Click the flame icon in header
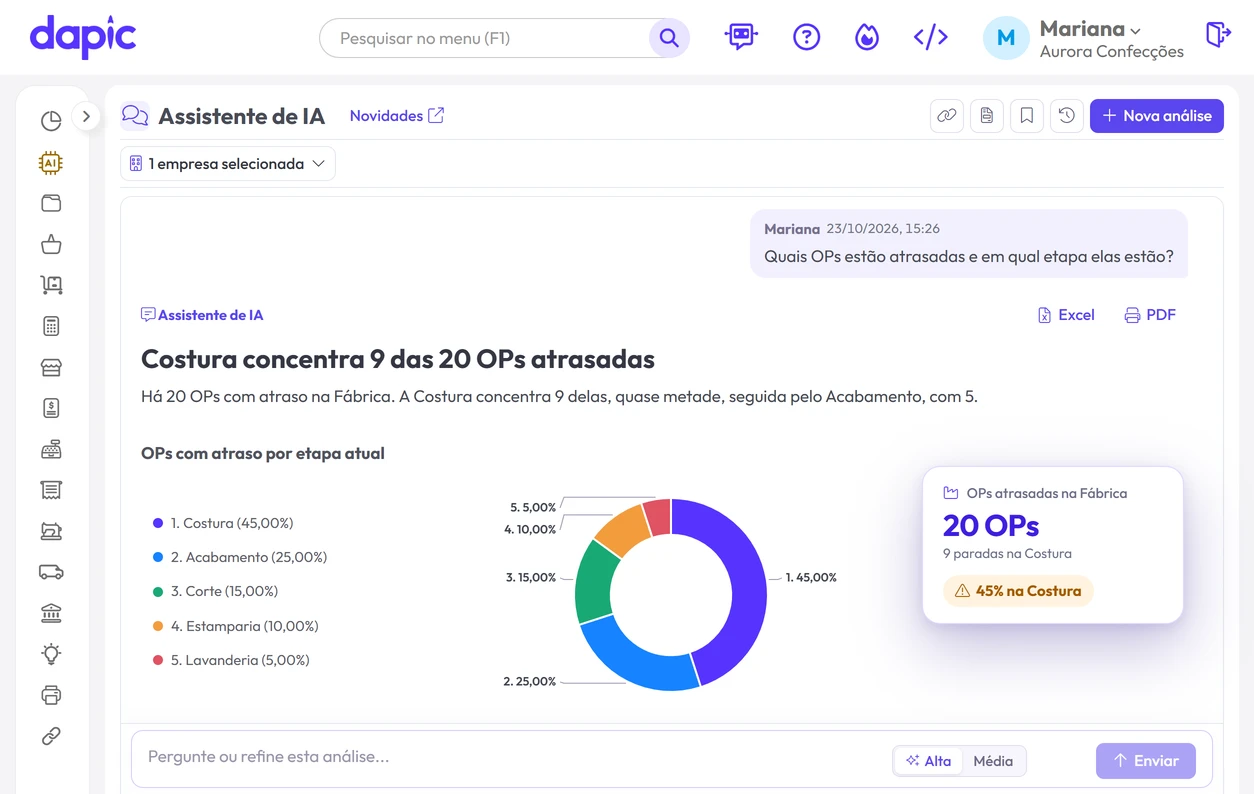The image size is (1254, 794). tap(867, 37)
